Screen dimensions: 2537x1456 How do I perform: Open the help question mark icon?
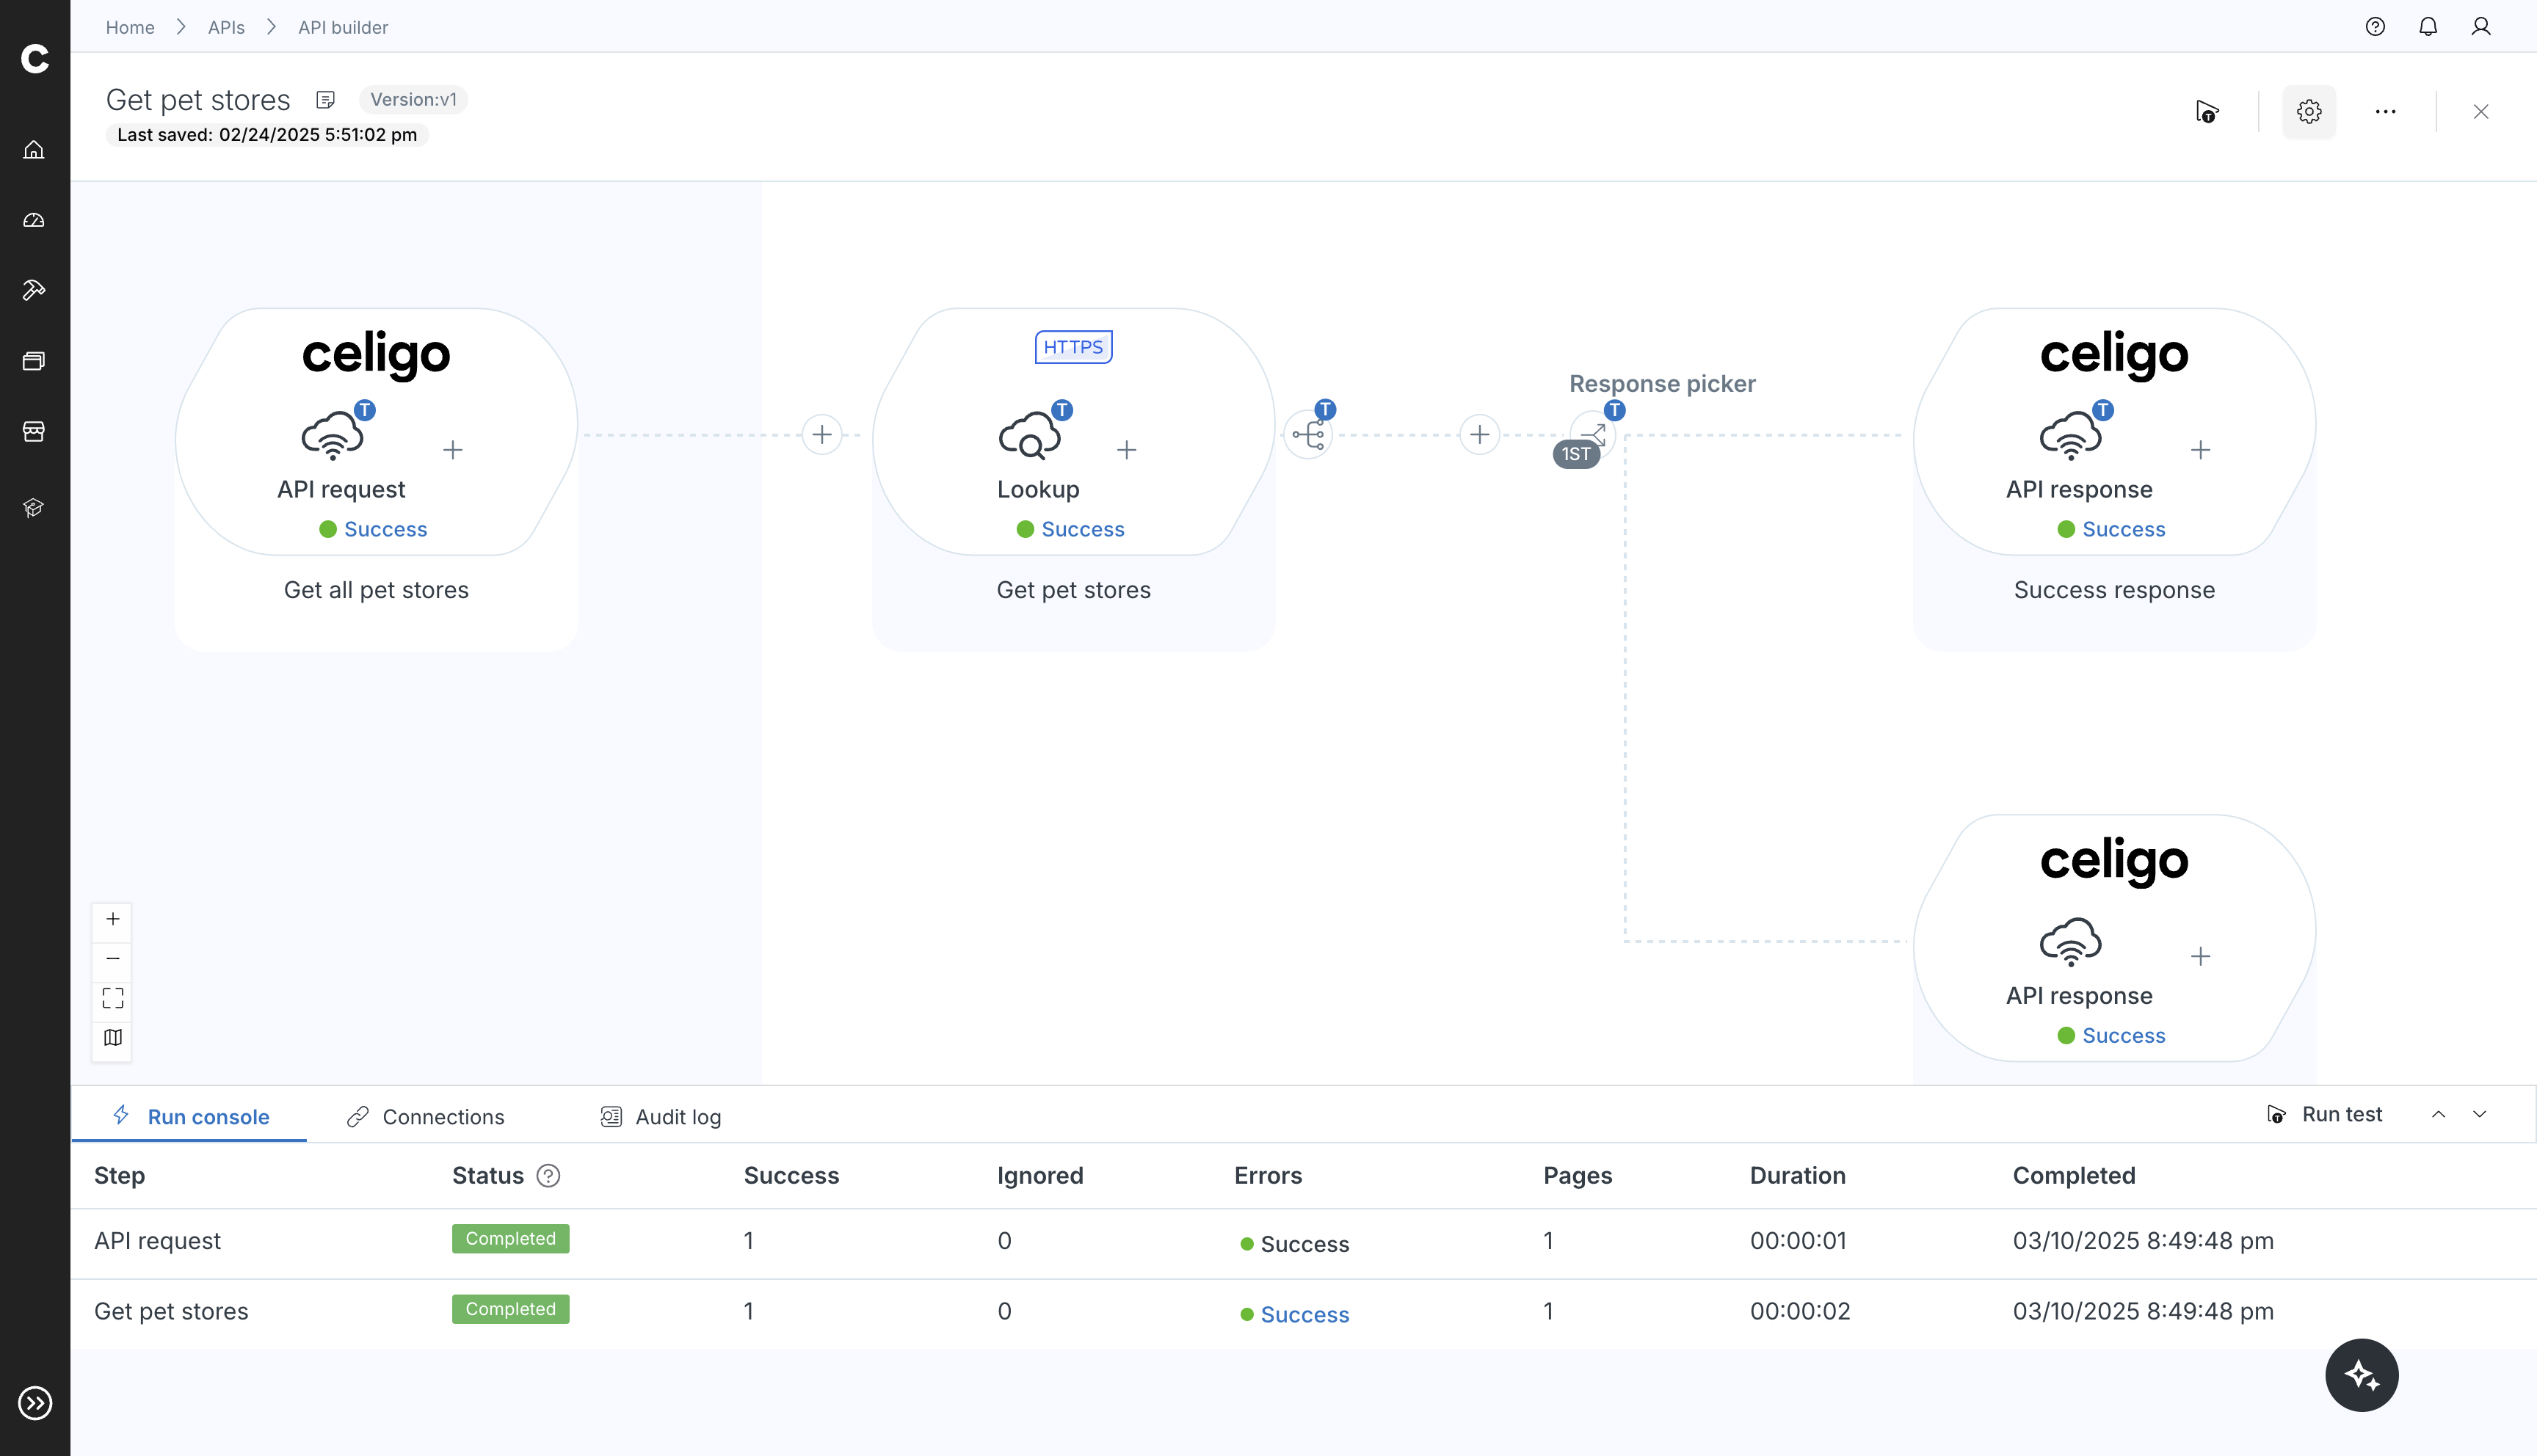2375,27
